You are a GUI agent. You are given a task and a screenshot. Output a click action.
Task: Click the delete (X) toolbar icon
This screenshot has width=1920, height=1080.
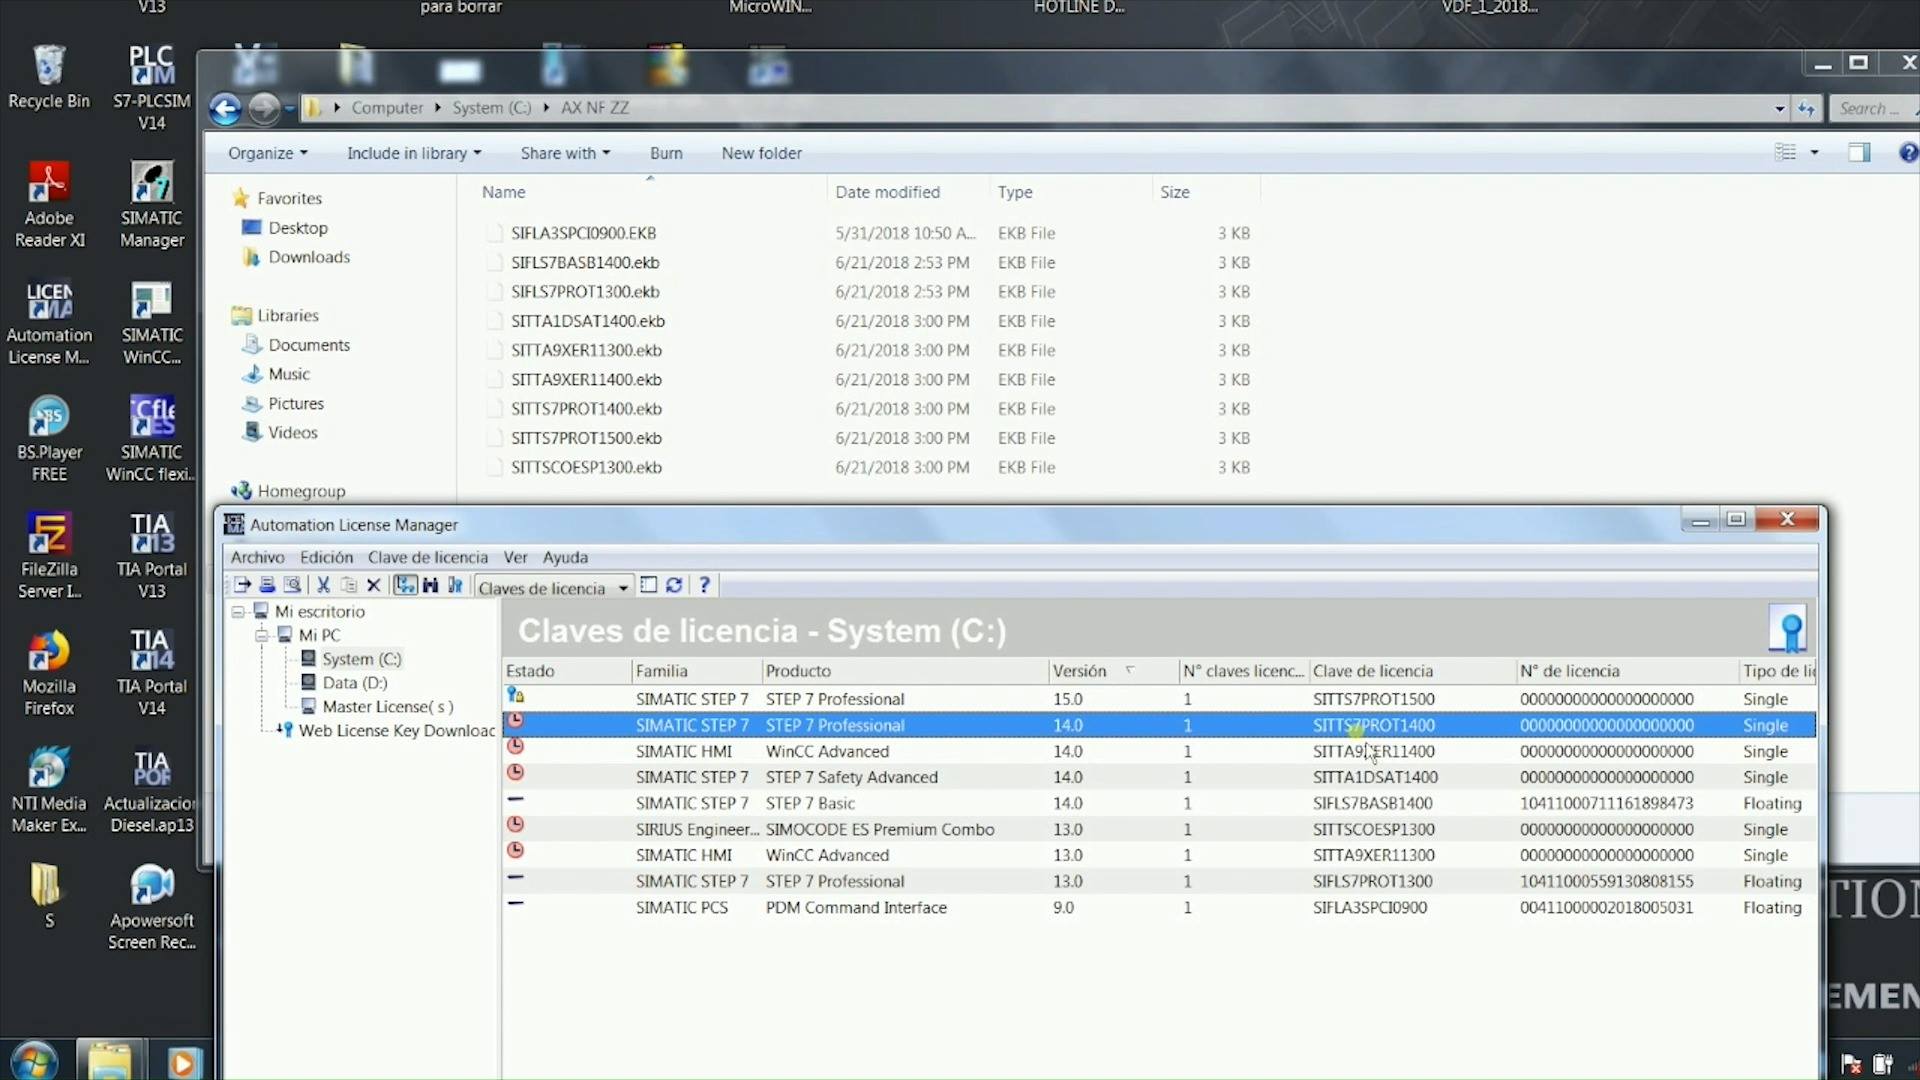pos(373,586)
